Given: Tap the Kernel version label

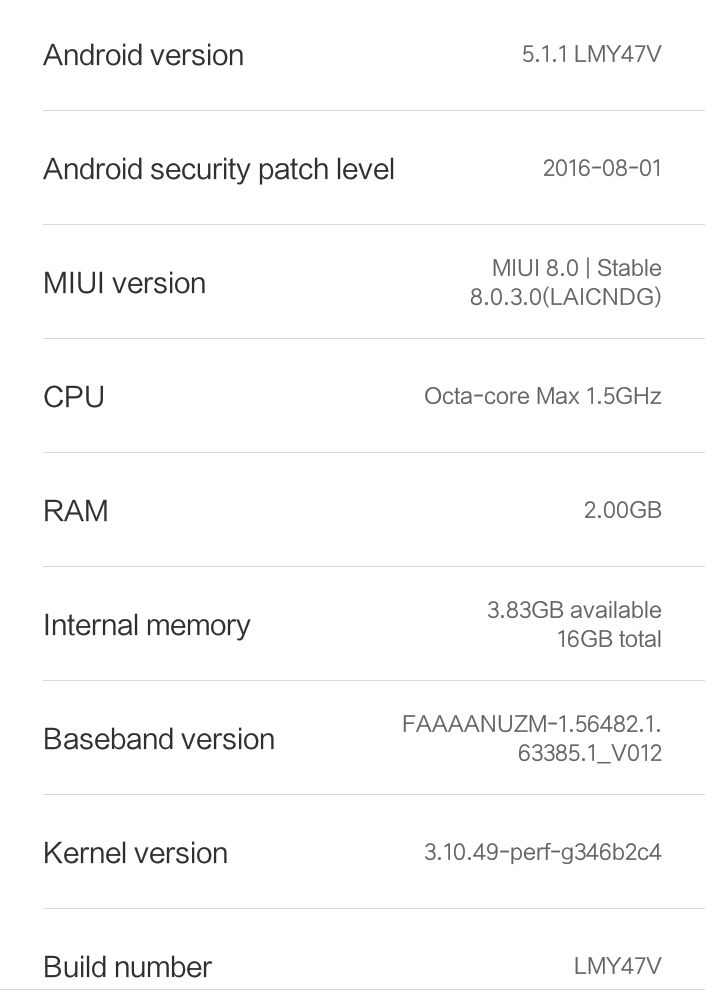Looking at the screenshot, I should pyautogui.click(x=135, y=853).
